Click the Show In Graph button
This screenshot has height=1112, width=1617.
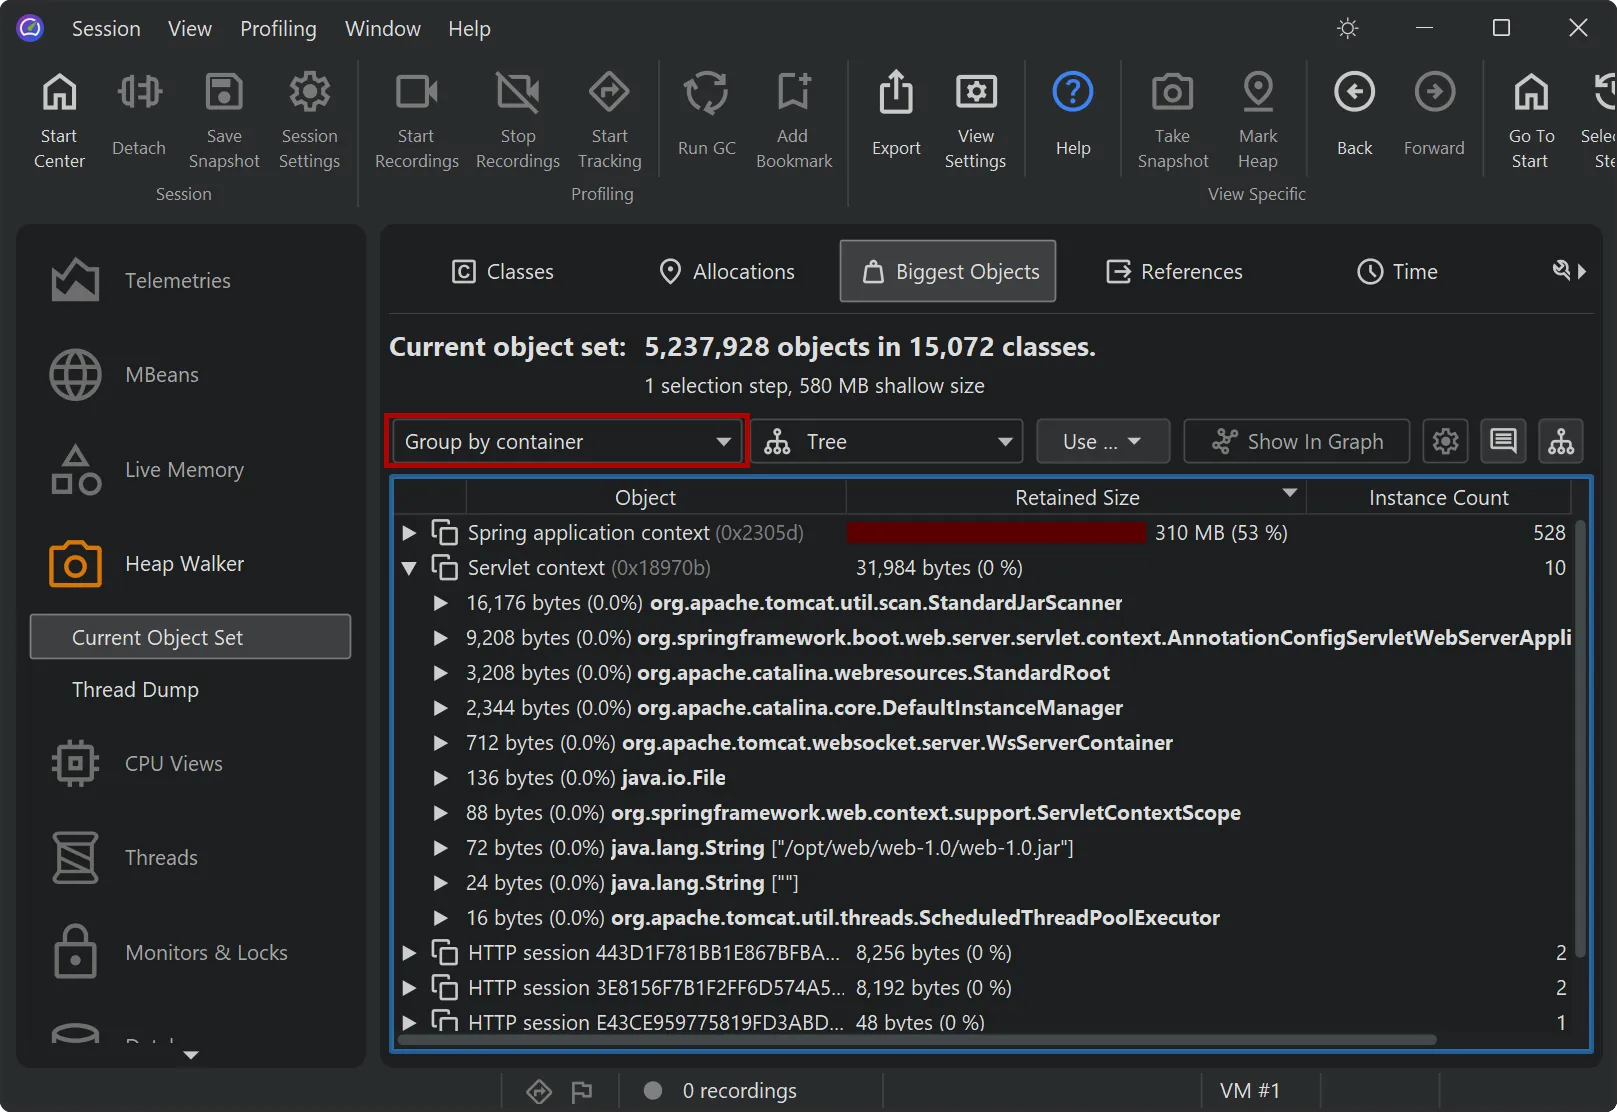[x=1296, y=442]
